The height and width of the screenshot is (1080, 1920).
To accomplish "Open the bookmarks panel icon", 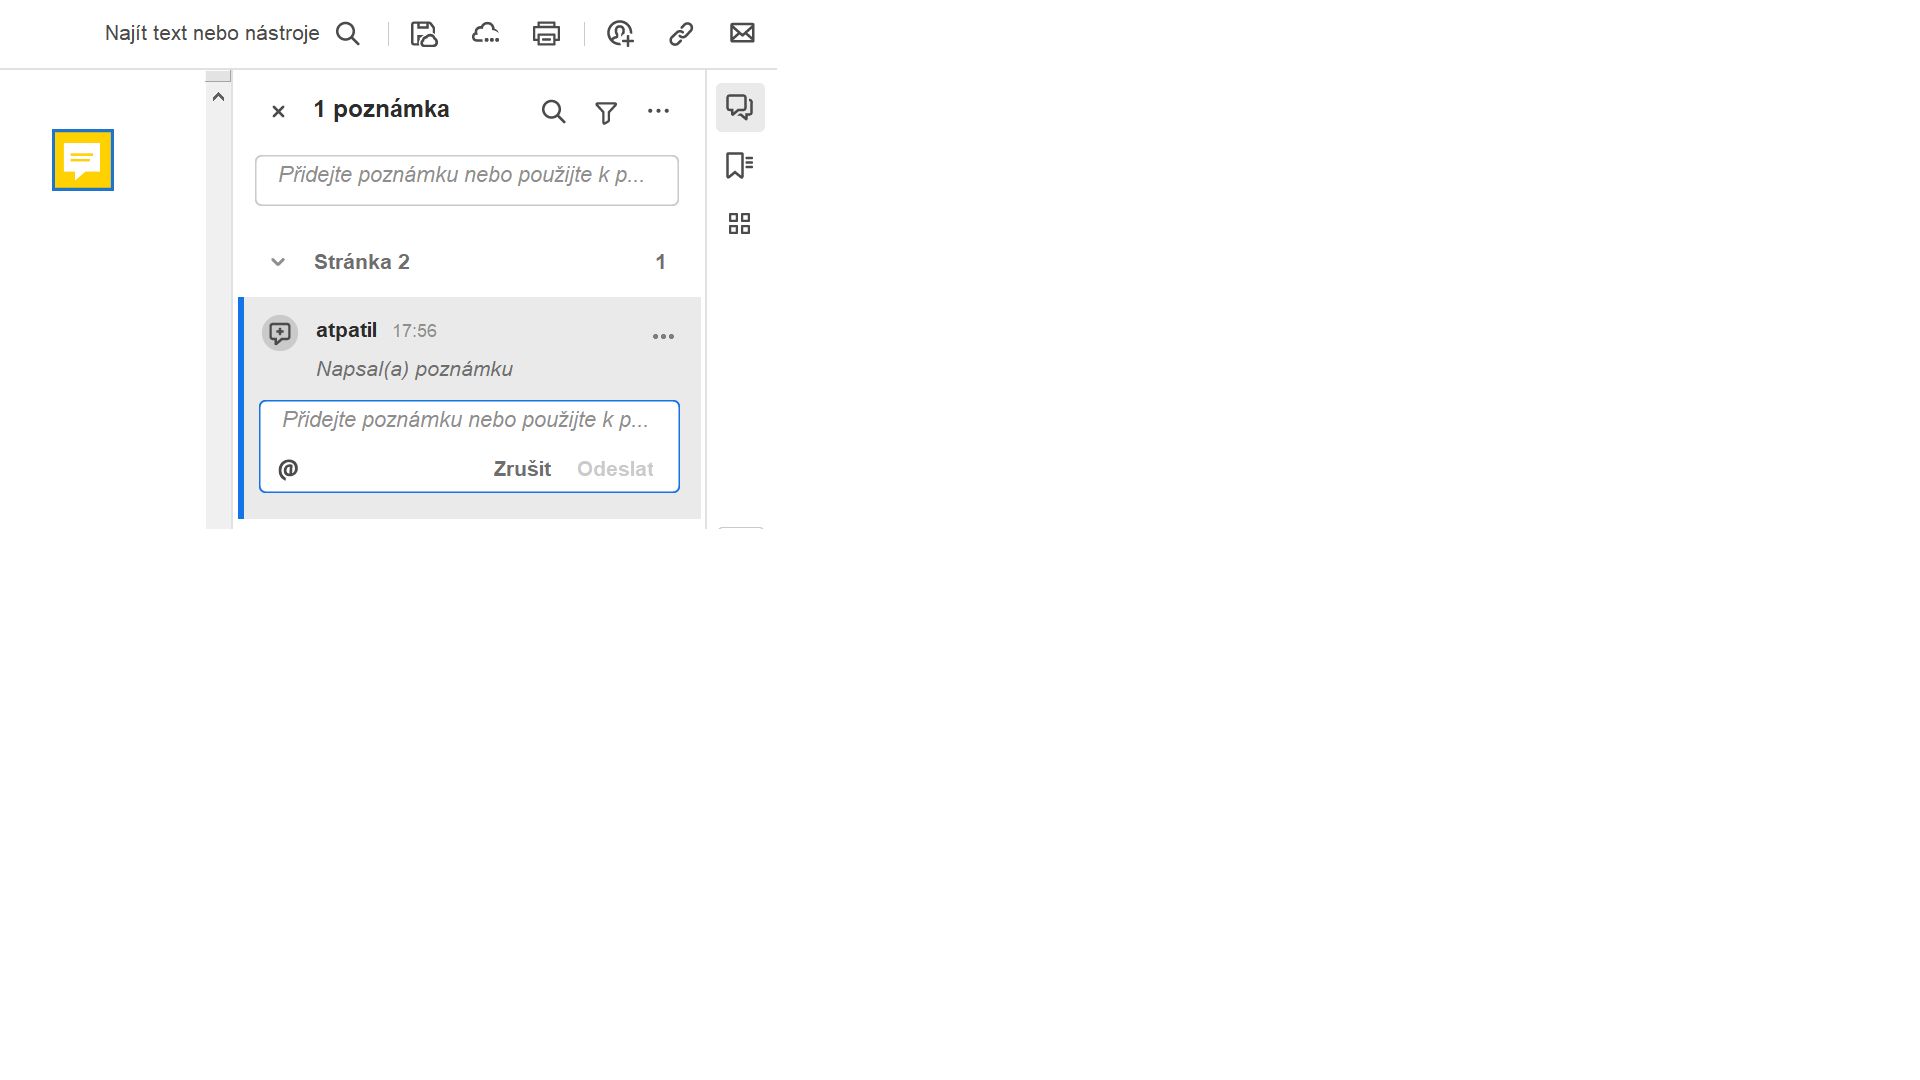I will tap(739, 165).
